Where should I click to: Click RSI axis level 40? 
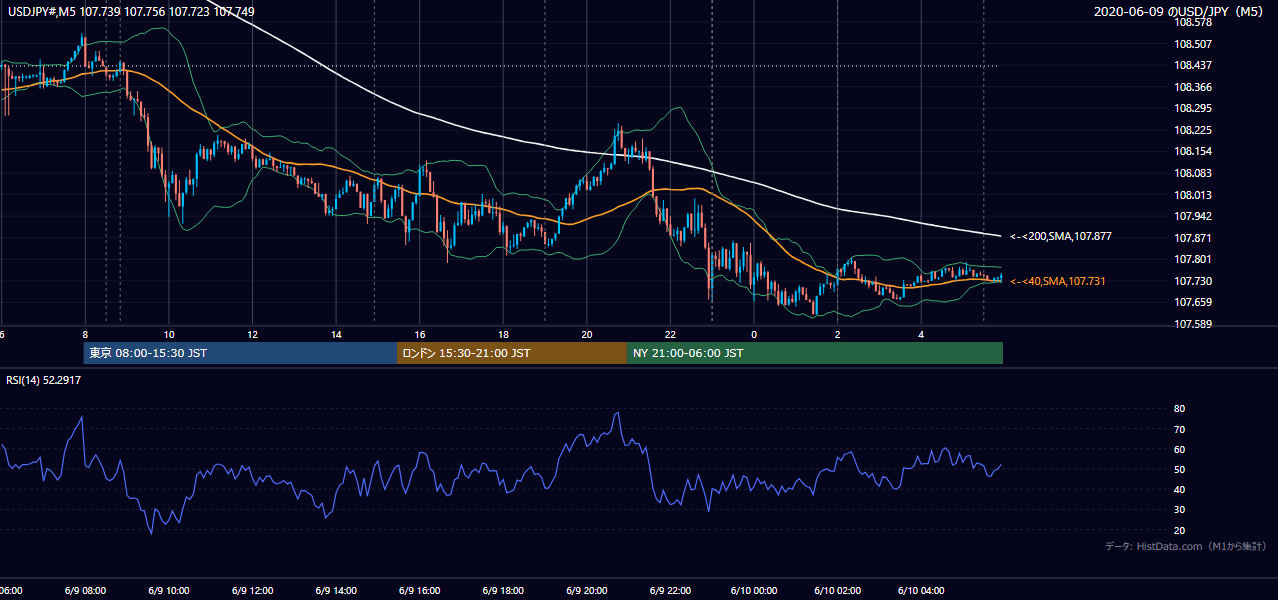(x=1179, y=489)
